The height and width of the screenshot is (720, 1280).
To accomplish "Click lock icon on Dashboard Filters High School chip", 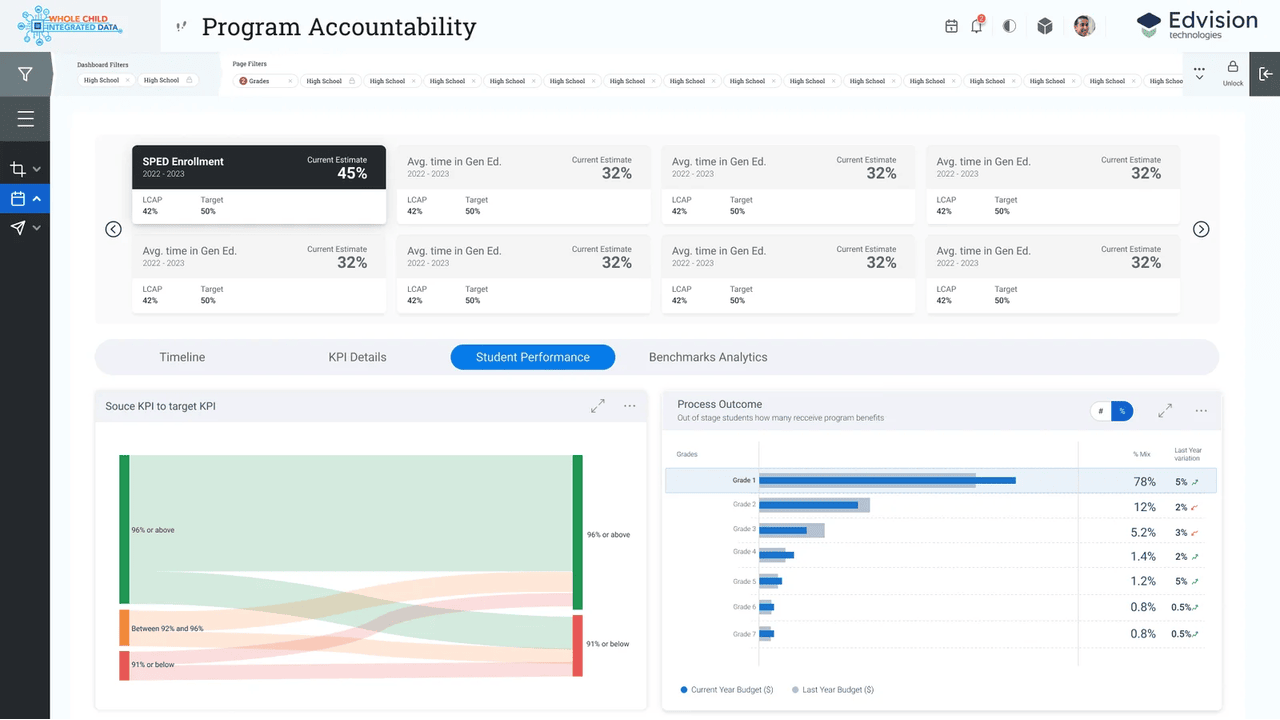I will (x=189, y=80).
